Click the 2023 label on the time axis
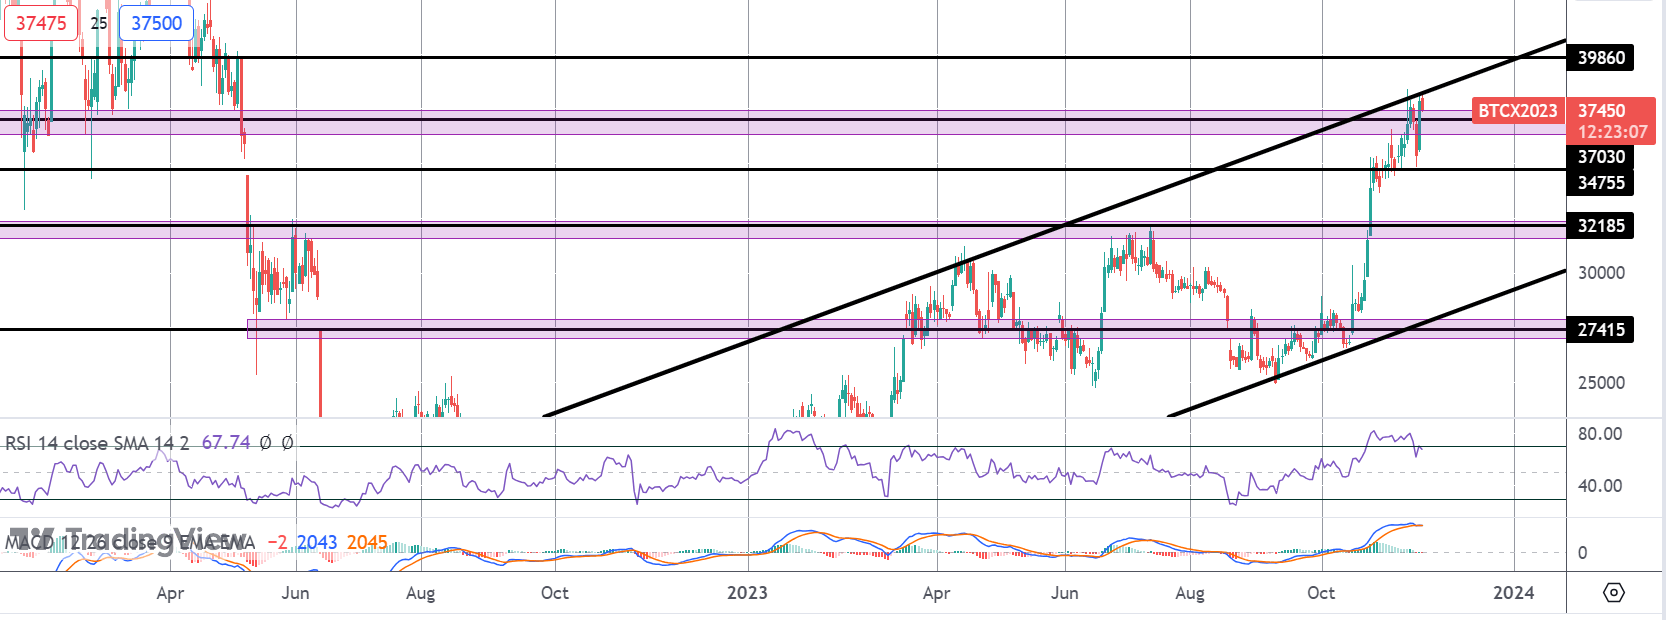 point(747,593)
